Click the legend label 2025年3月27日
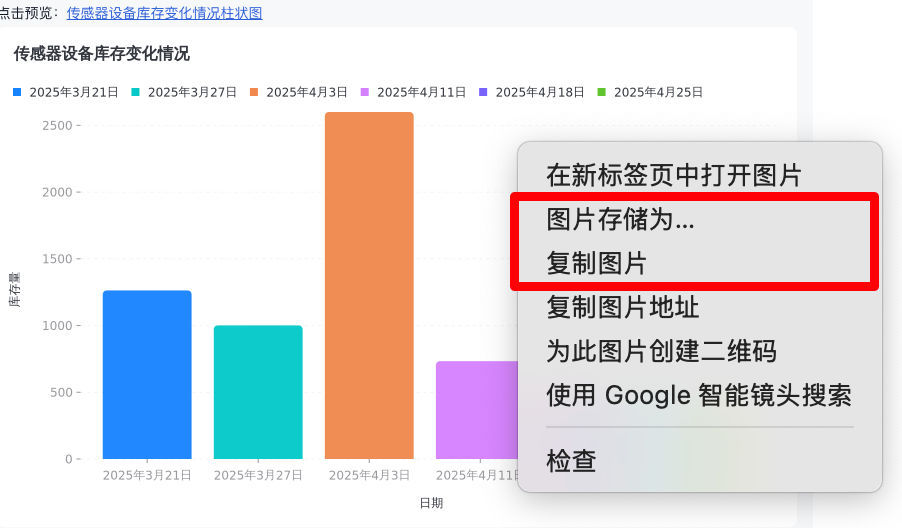This screenshot has height=528, width=902. tap(193, 92)
